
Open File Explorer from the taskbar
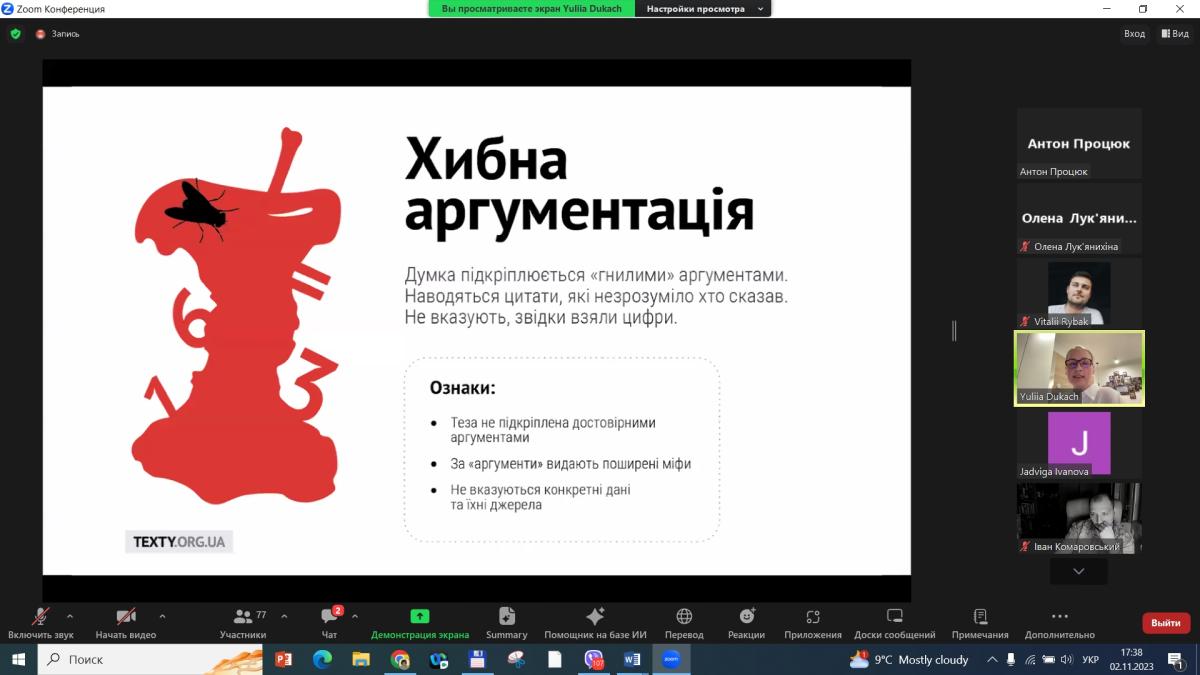[361, 659]
